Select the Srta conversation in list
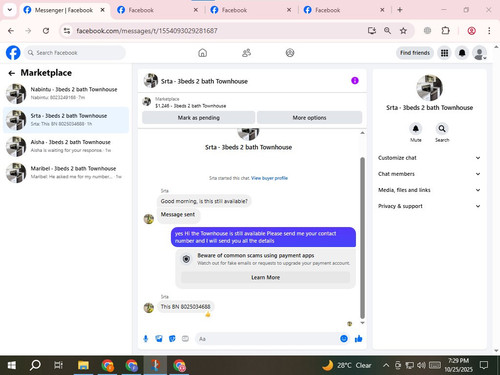This screenshot has height=375, width=500. [66, 120]
